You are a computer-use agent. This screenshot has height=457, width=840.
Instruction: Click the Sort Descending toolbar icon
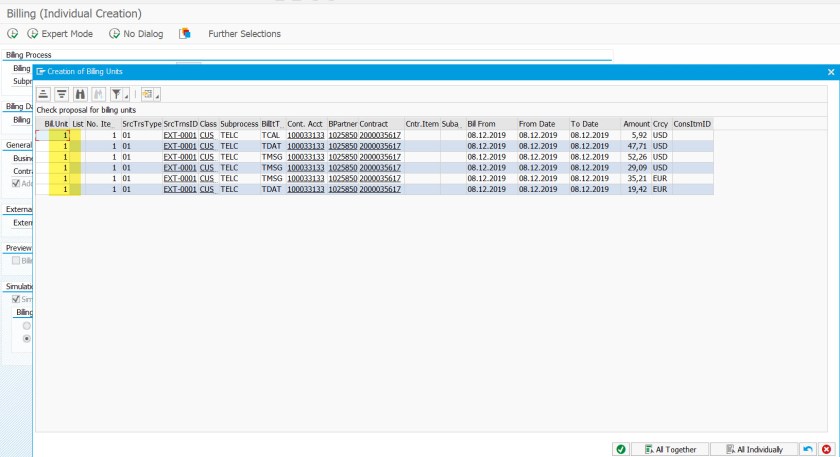[x=61, y=94]
